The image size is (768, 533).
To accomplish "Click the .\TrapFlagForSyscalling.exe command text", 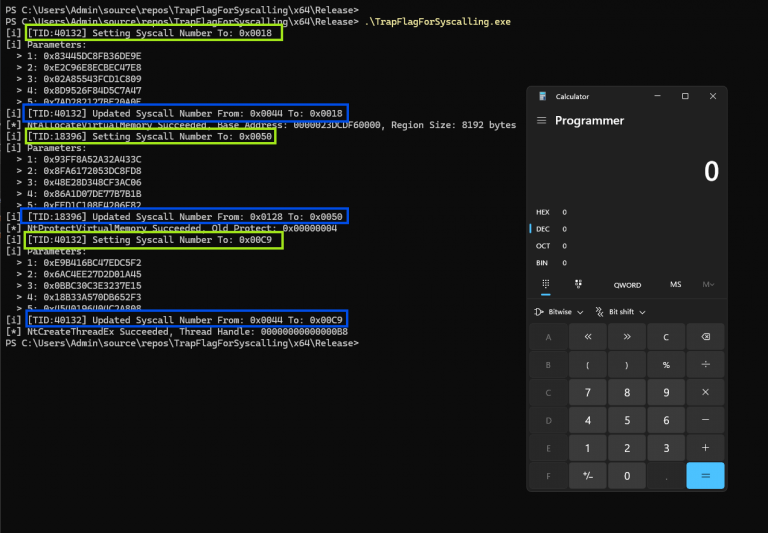I will tap(437, 22).
